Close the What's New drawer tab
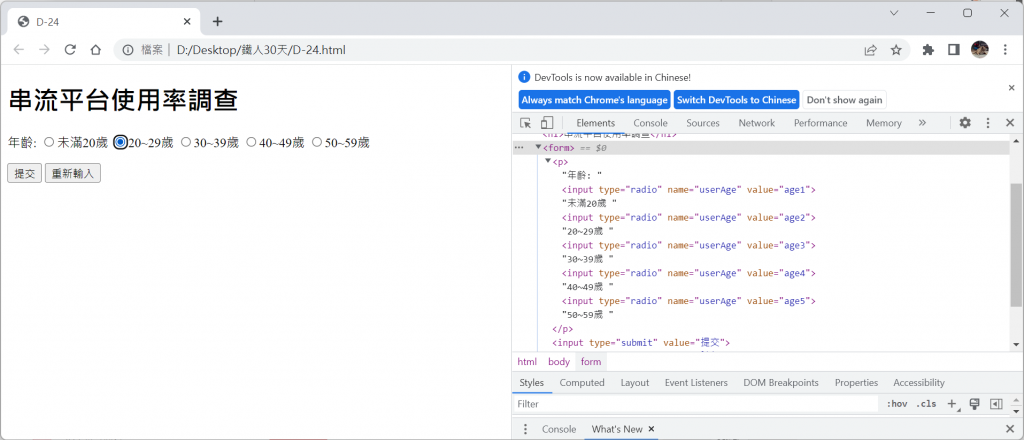 click(x=651, y=429)
